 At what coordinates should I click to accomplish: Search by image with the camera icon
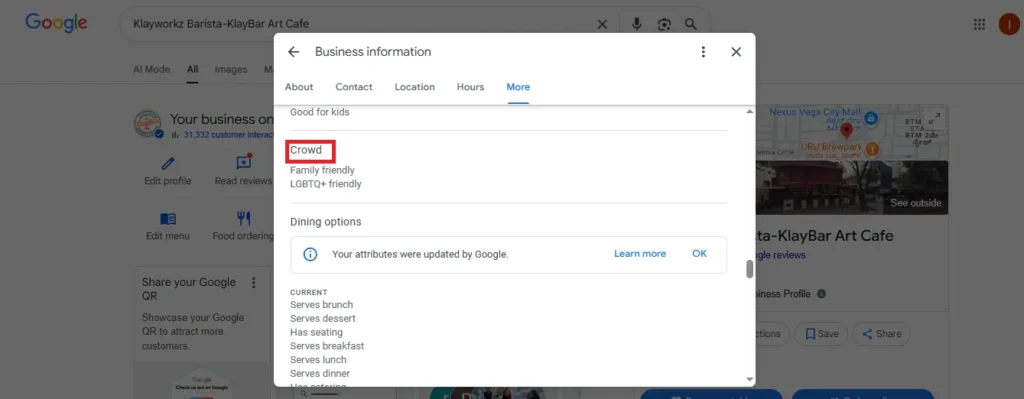point(664,24)
